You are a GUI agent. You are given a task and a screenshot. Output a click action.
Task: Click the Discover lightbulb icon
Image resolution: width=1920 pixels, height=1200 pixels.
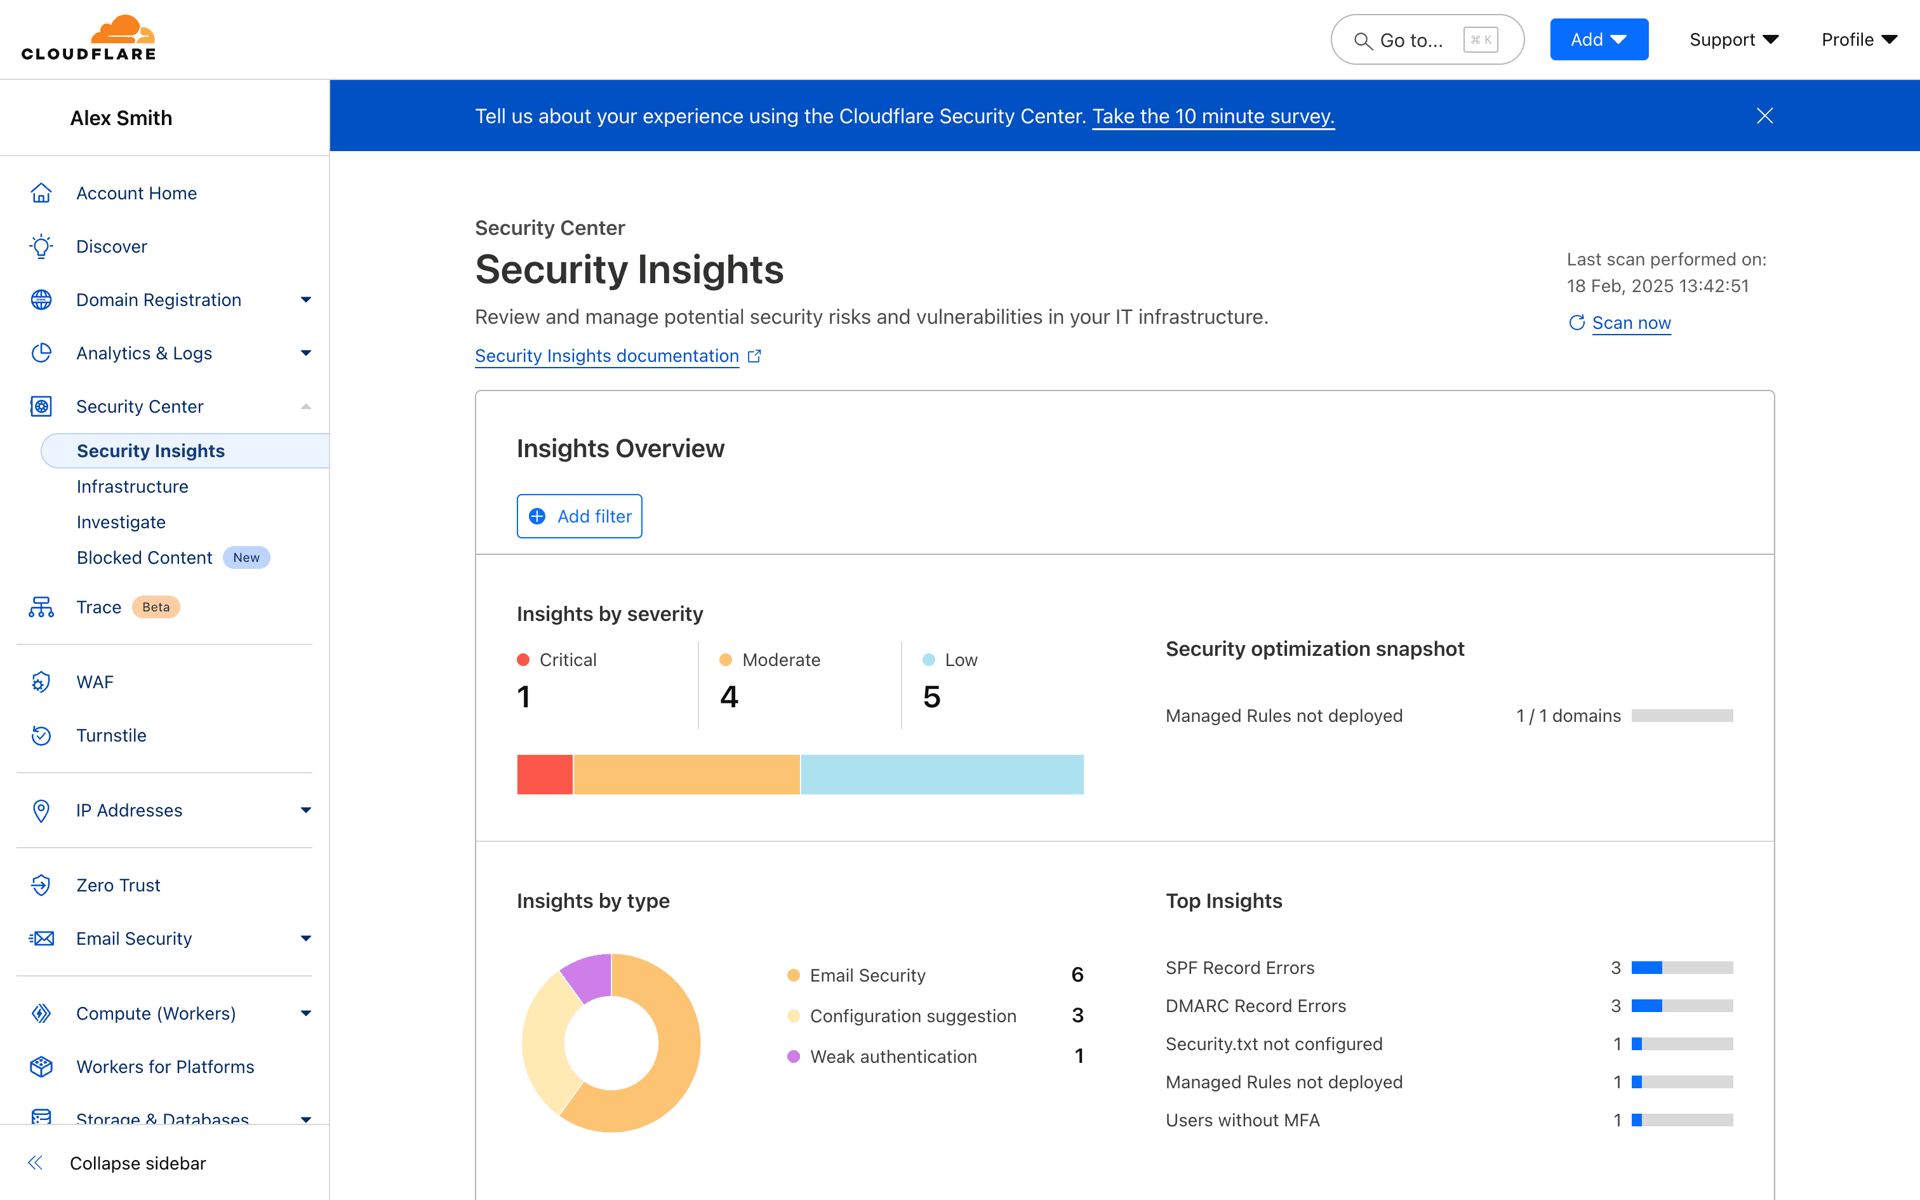coord(41,246)
